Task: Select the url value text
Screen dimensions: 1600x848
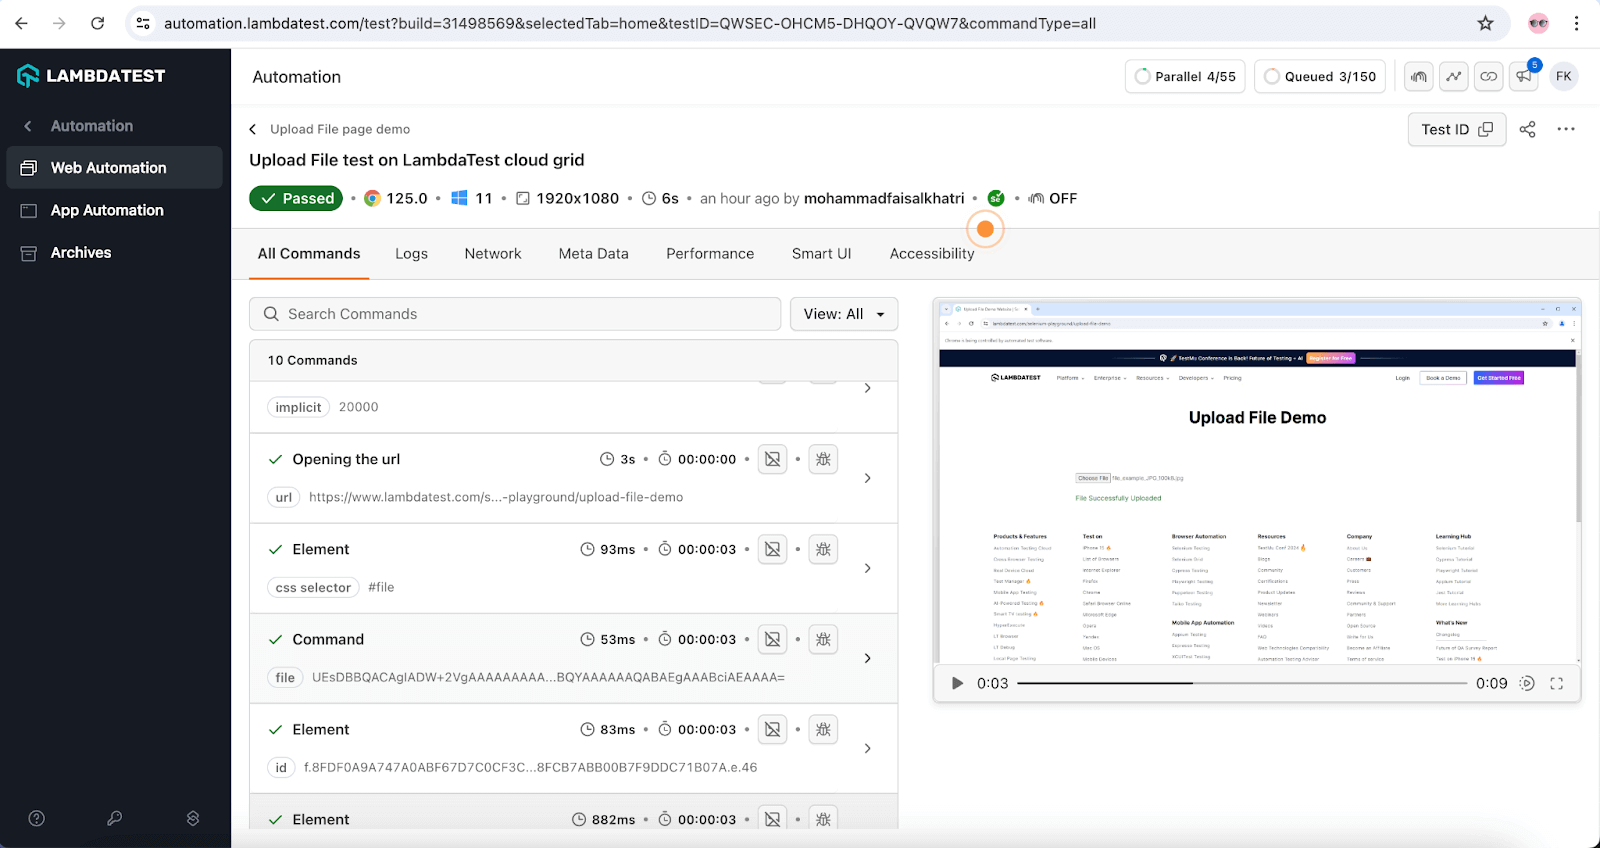Action: coord(496,497)
